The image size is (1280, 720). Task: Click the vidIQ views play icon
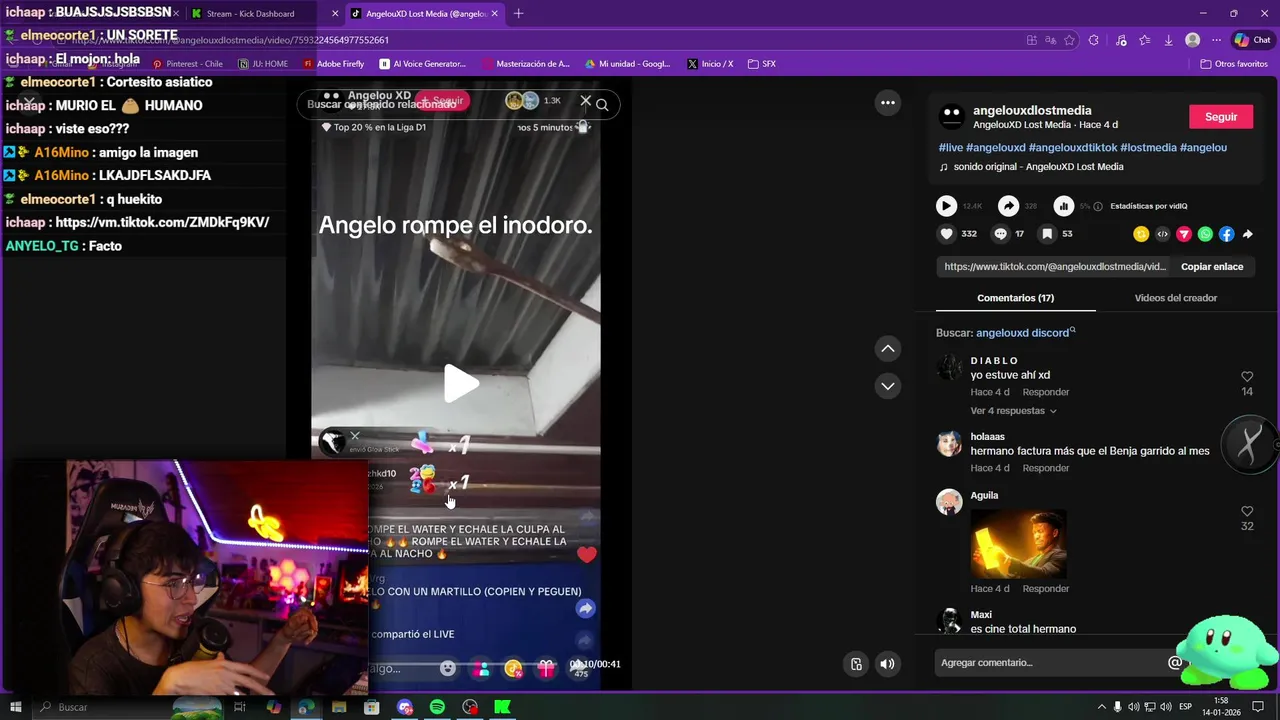pos(946,206)
